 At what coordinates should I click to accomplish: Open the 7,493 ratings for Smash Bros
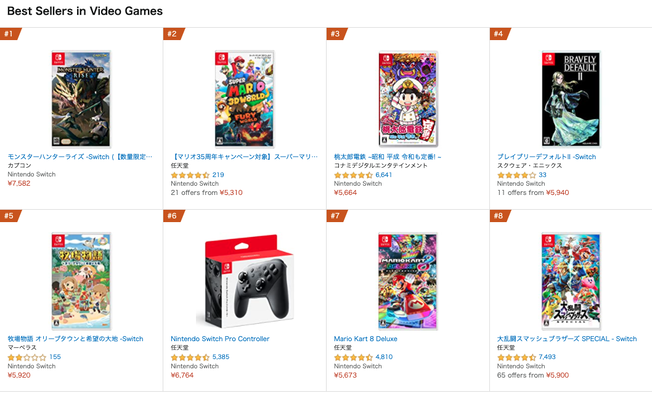547,357
